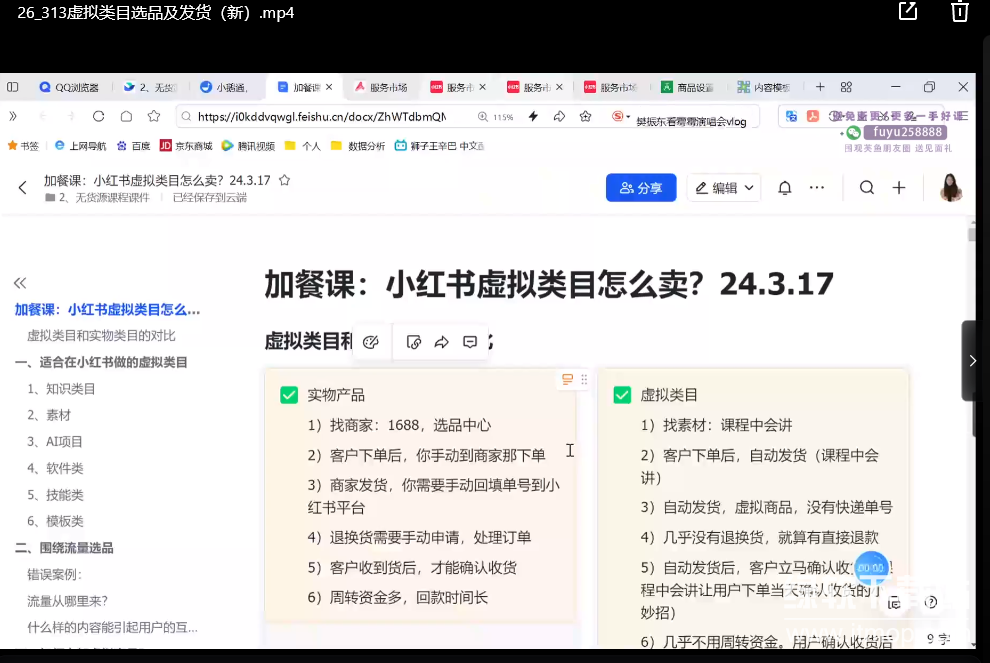Jump to outline section 一、适合在小红书做的虚拟类目

coord(101,362)
